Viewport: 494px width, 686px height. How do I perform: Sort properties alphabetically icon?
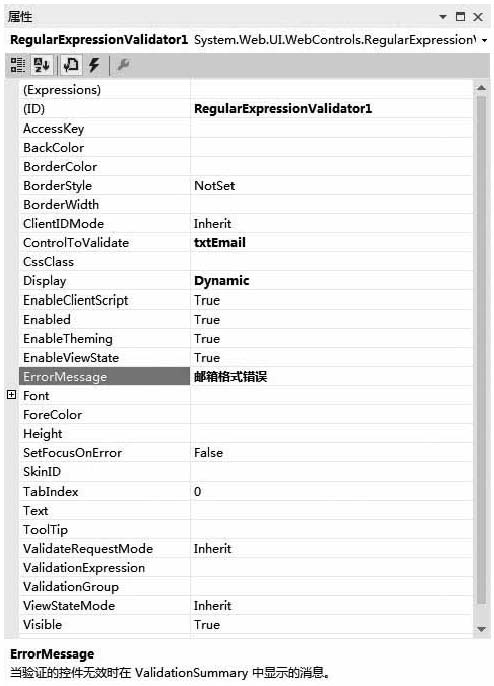(42, 65)
